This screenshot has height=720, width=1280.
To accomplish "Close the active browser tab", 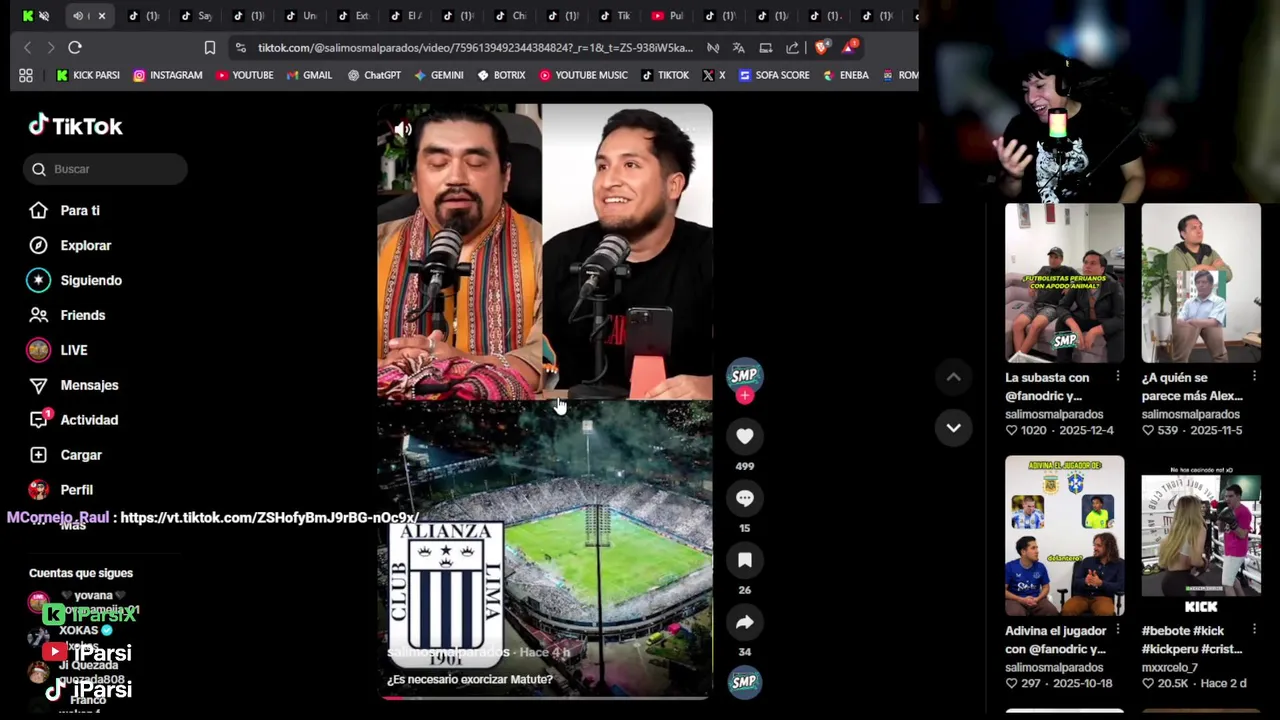I will tap(101, 16).
